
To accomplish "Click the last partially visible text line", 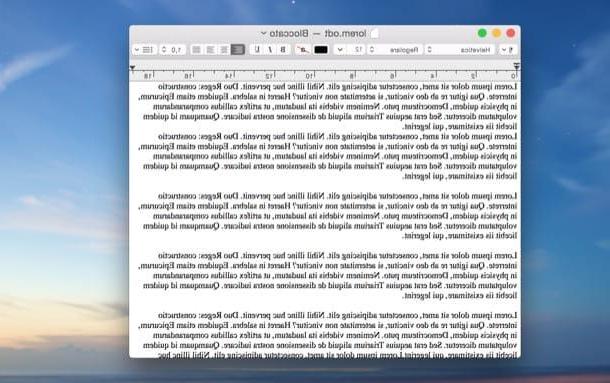I will tap(337, 355).
